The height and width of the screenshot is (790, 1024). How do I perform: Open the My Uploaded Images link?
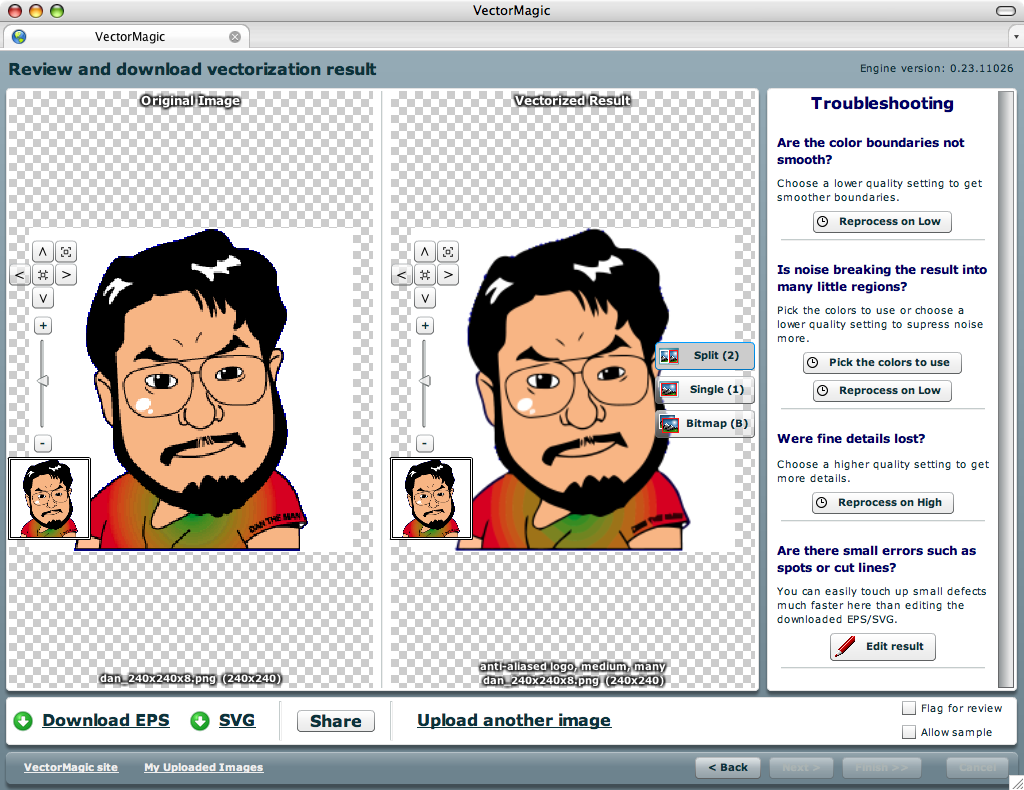tap(203, 767)
